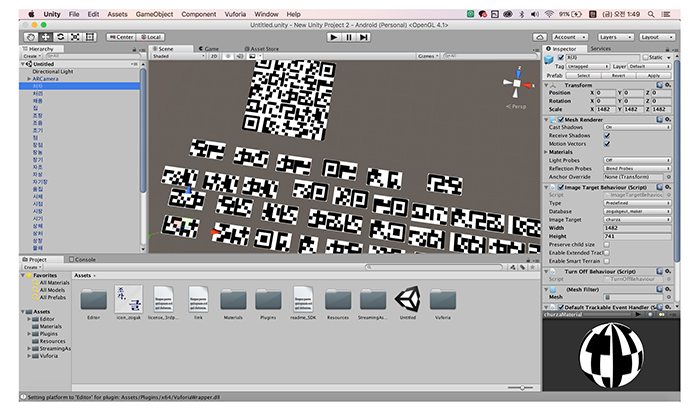
Task: Click the scene orientation gizmo
Action: coord(517,83)
